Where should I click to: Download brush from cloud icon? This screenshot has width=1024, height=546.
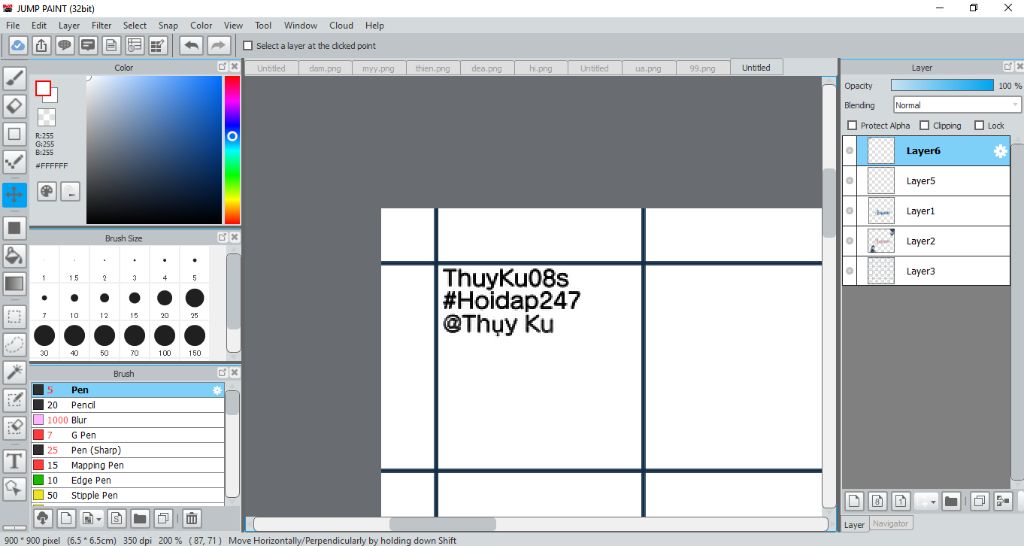42,519
